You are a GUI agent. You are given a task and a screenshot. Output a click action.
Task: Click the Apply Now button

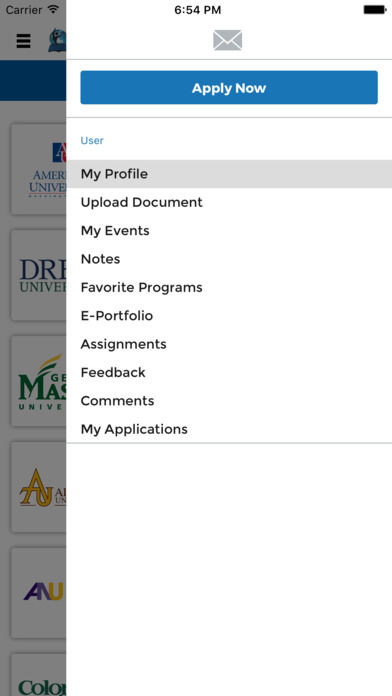(x=229, y=87)
